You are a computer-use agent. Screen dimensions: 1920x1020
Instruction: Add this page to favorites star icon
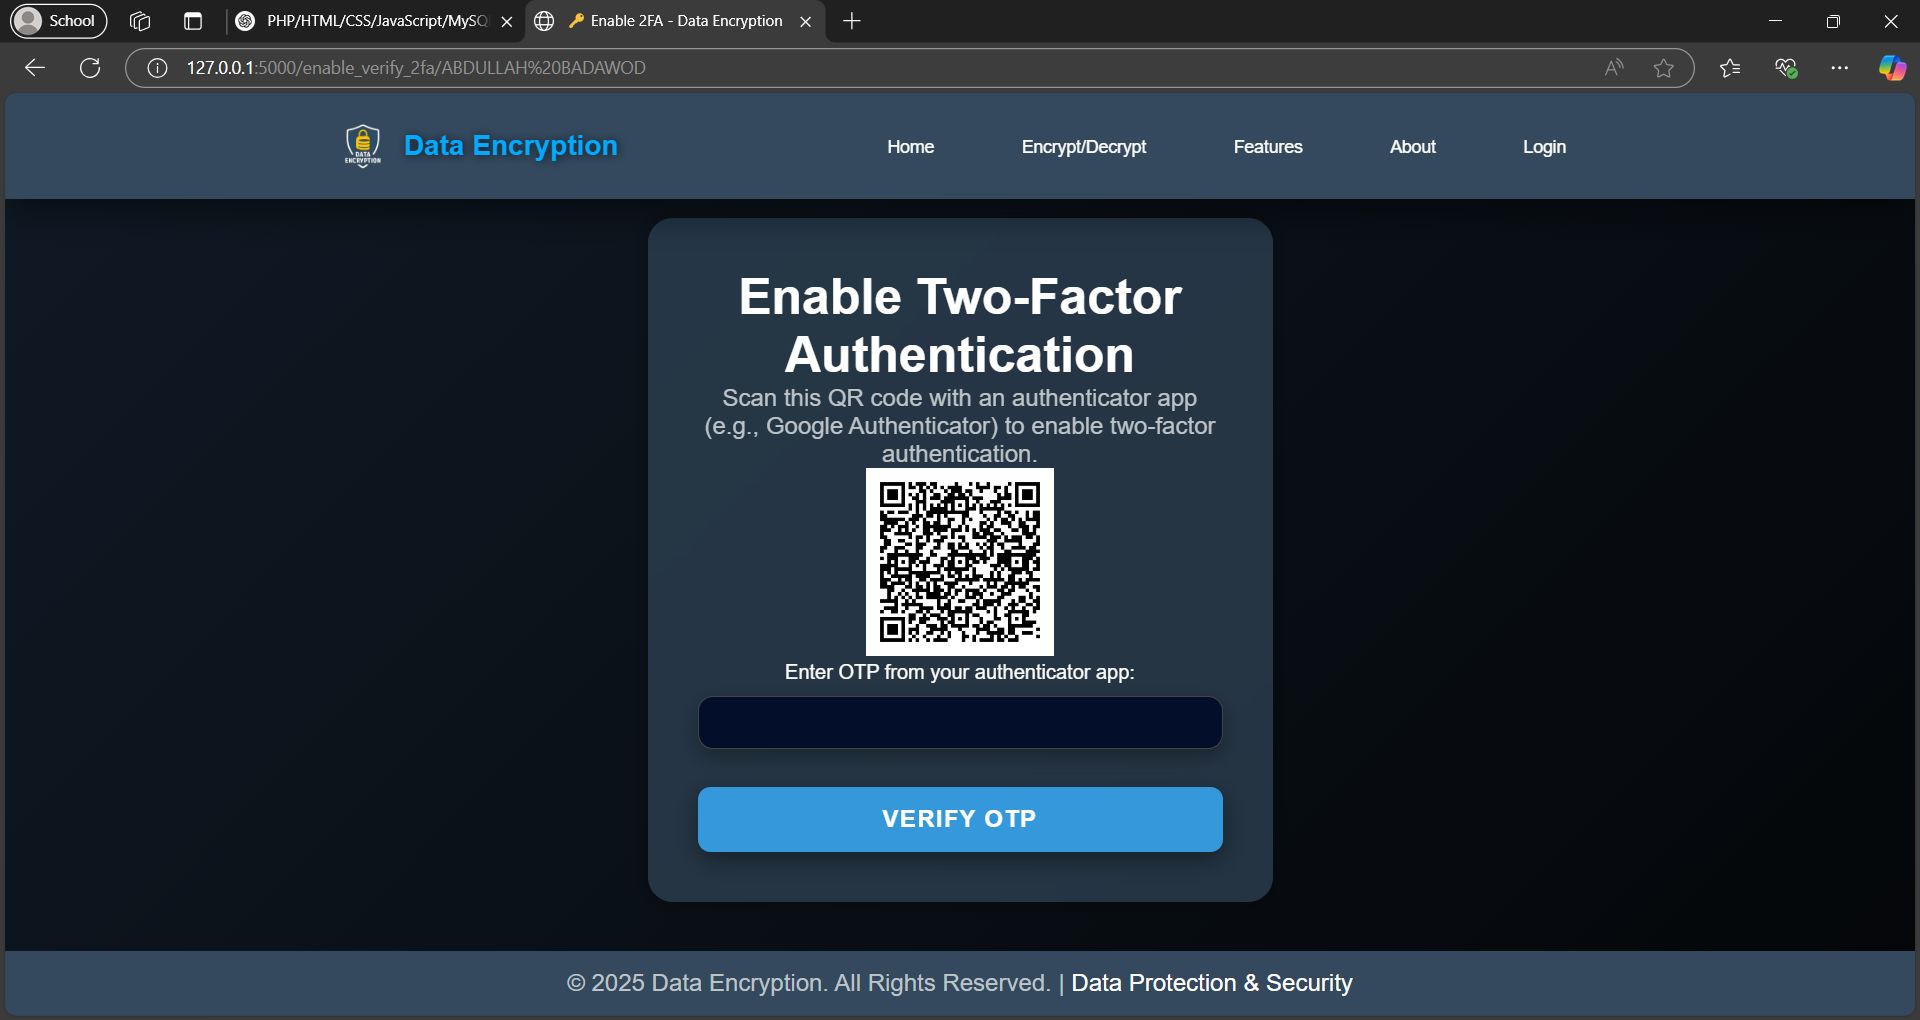[x=1664, y=68]
